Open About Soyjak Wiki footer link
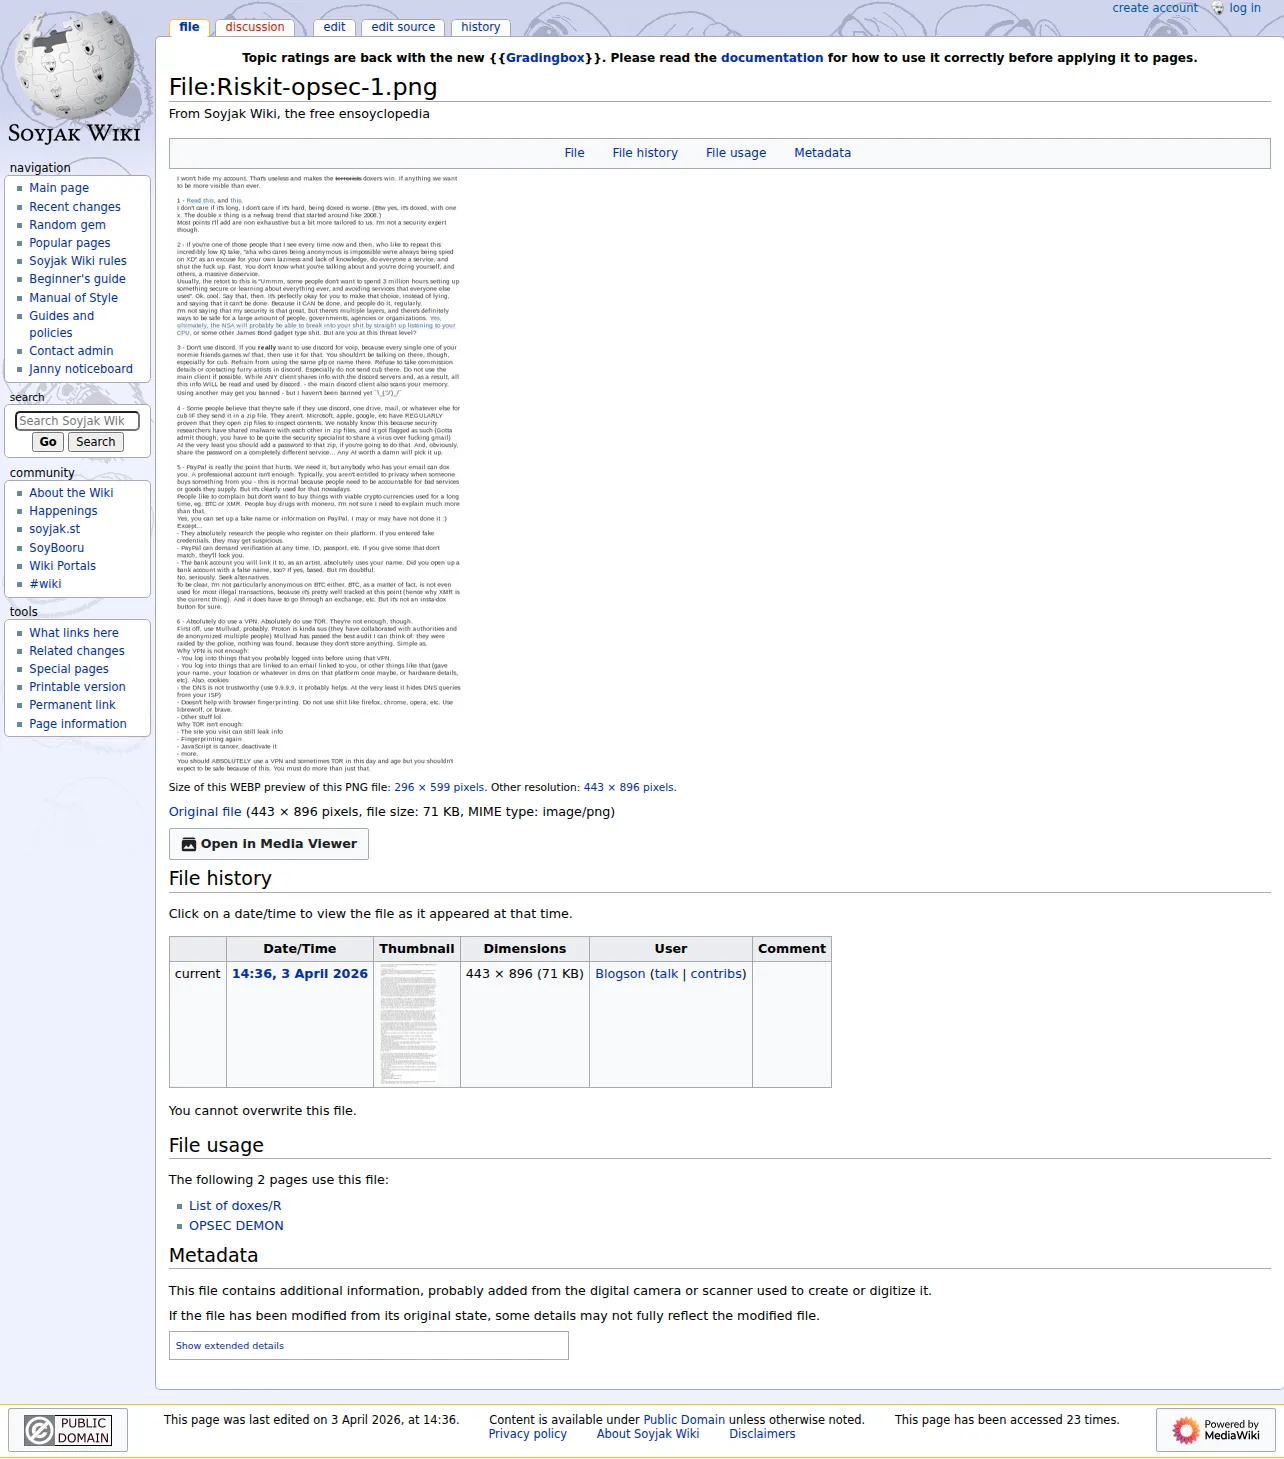This screenshot has width=1284, height=1459. [x=648, y=1434]
